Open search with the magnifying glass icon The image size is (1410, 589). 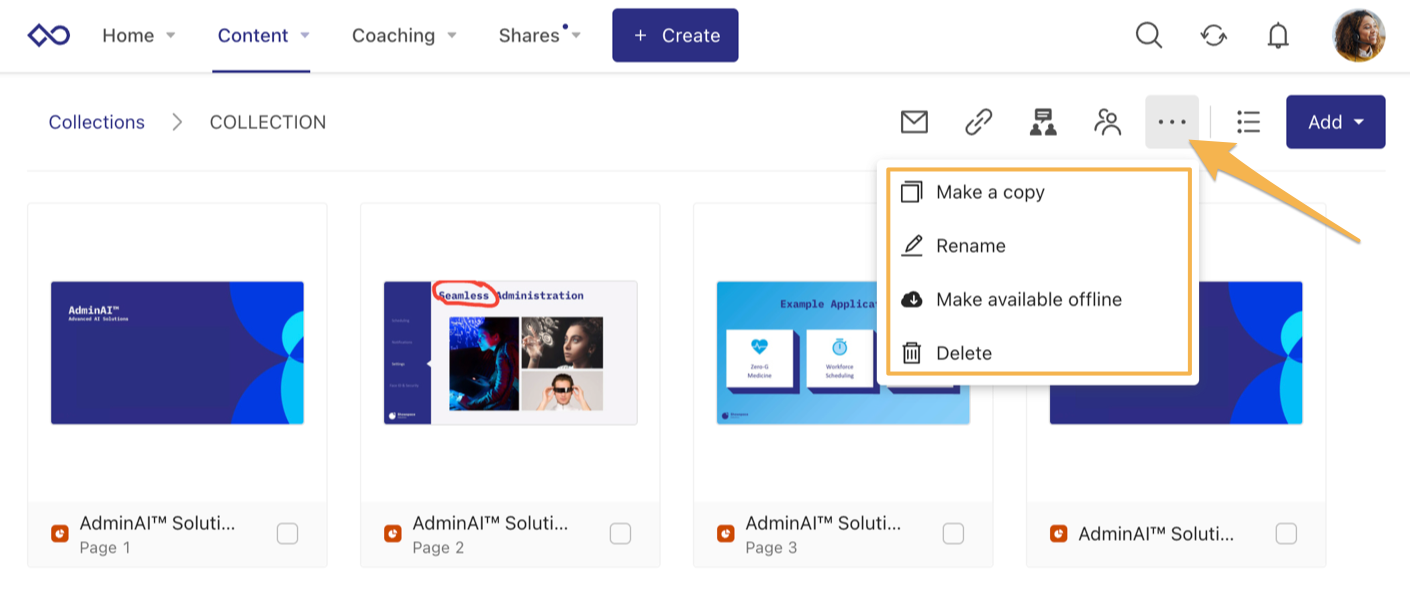point(1148,35)
